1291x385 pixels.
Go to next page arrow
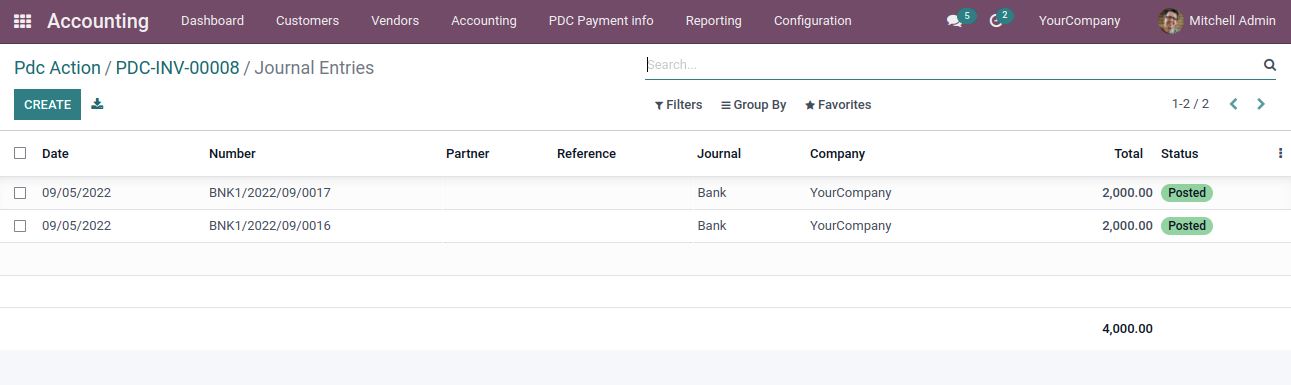pos(1261,104)
